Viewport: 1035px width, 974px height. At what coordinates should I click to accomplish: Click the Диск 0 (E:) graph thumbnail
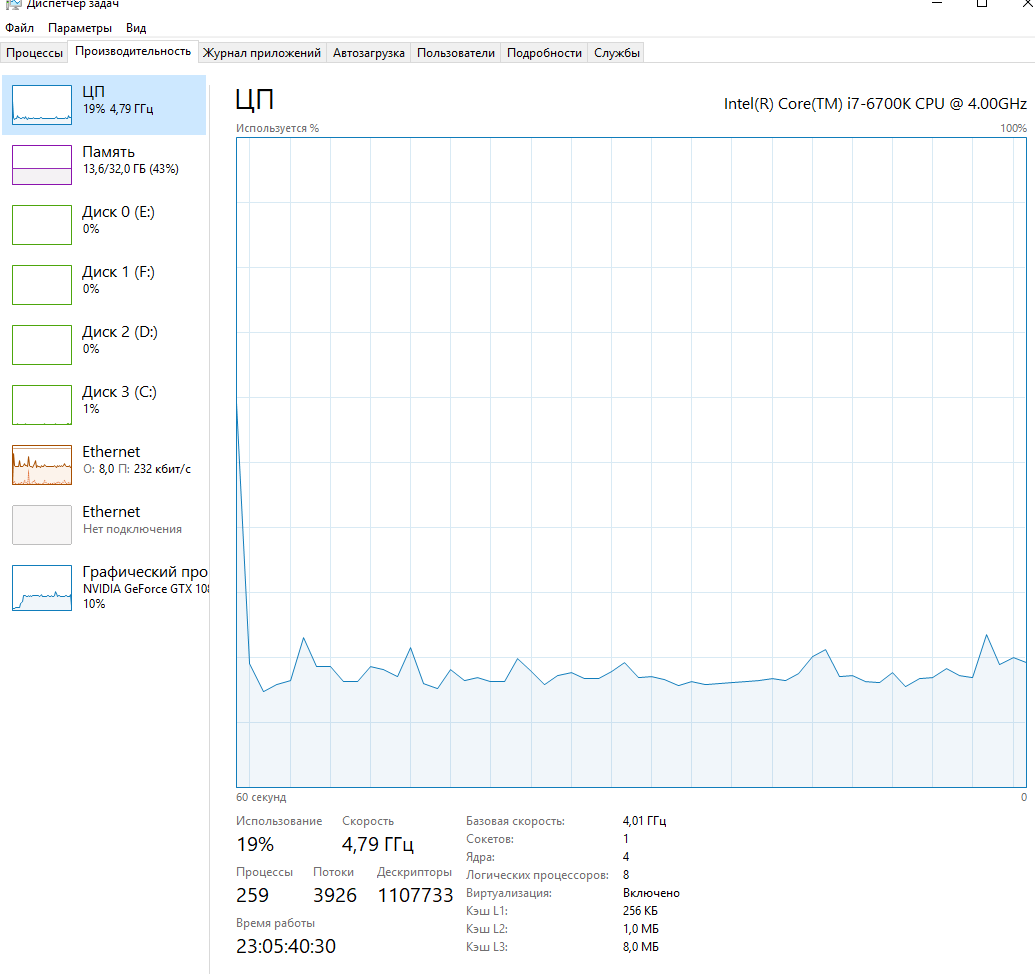(42, 225)
